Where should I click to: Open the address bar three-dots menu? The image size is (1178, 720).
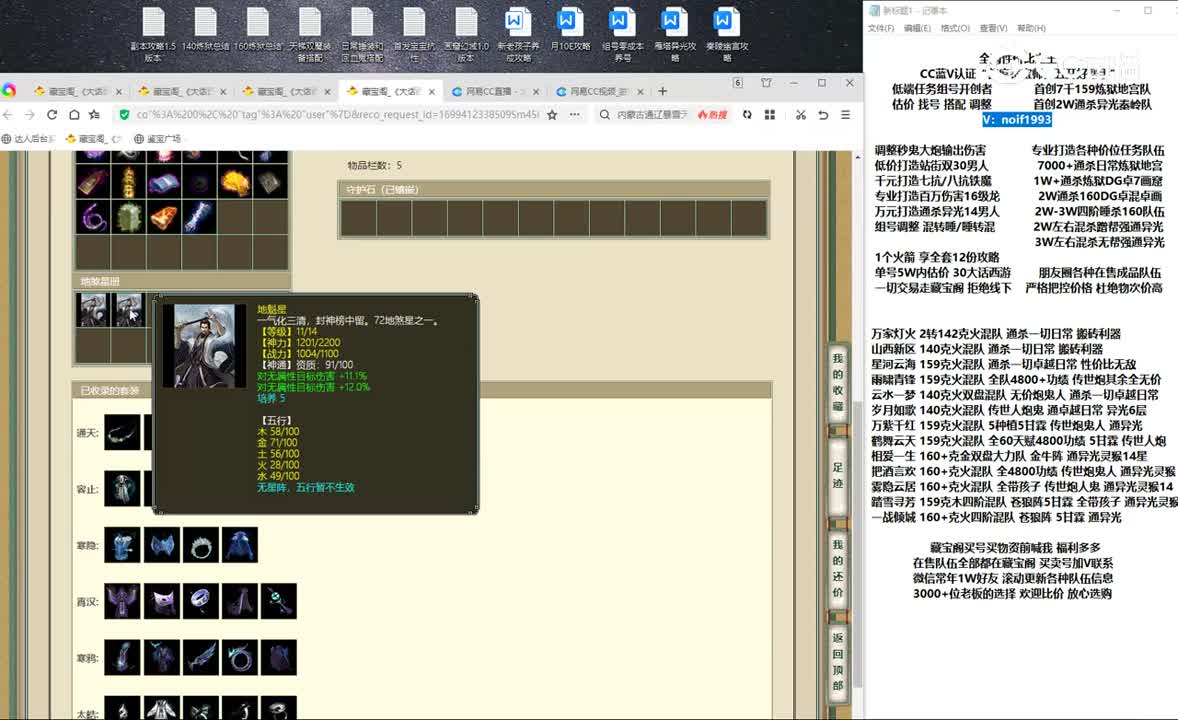pos(575,115)
